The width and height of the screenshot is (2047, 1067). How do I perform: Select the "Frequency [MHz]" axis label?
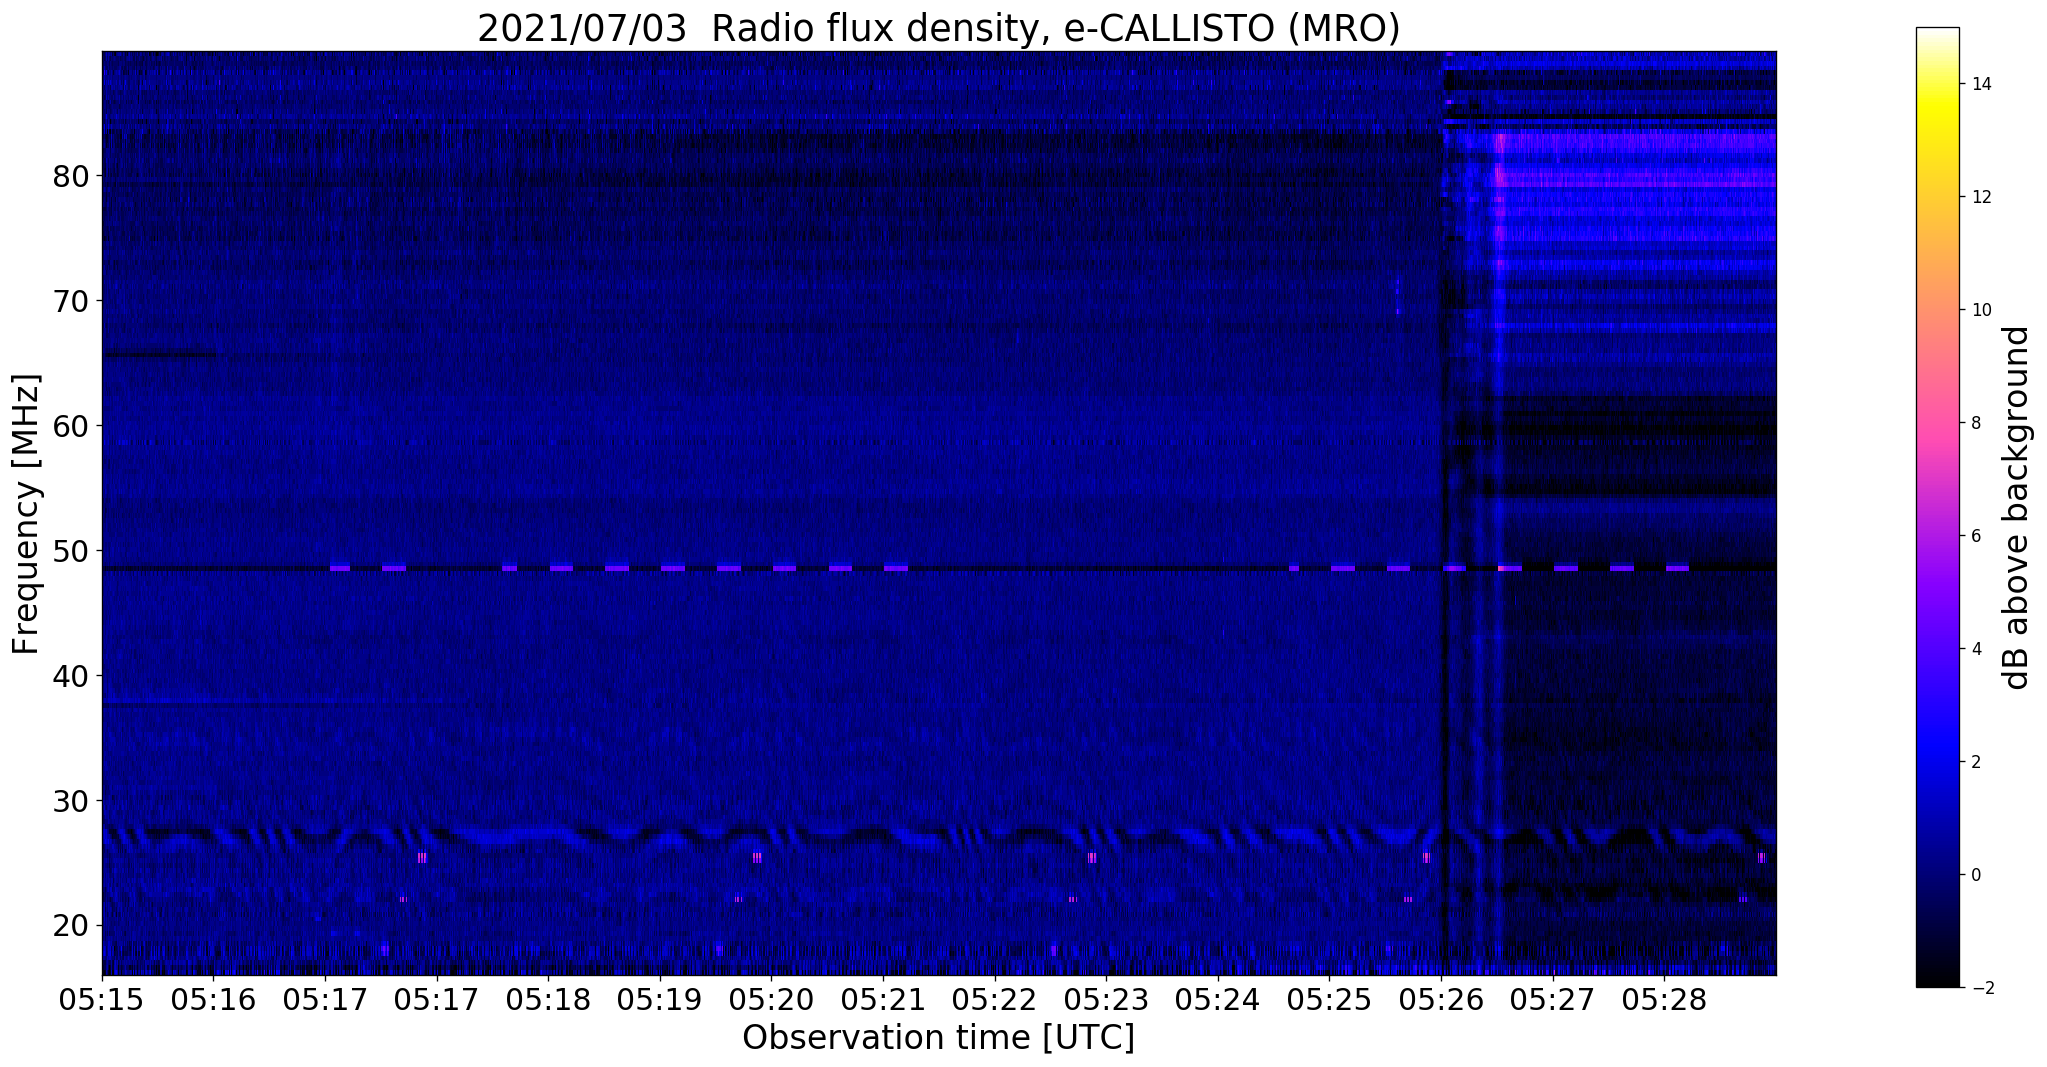tap(27, 514)
